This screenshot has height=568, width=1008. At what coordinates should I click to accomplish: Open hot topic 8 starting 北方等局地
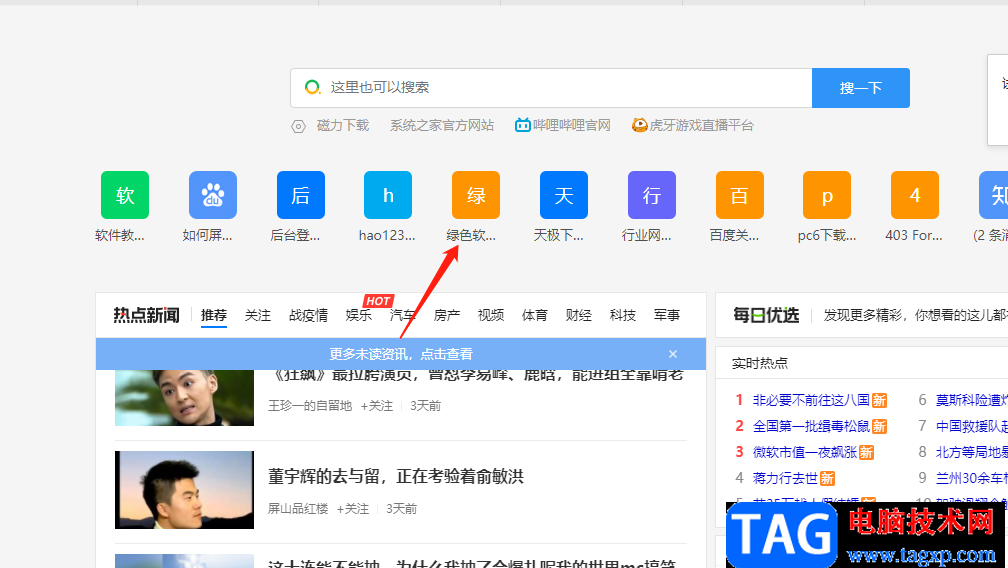(971, 452)
